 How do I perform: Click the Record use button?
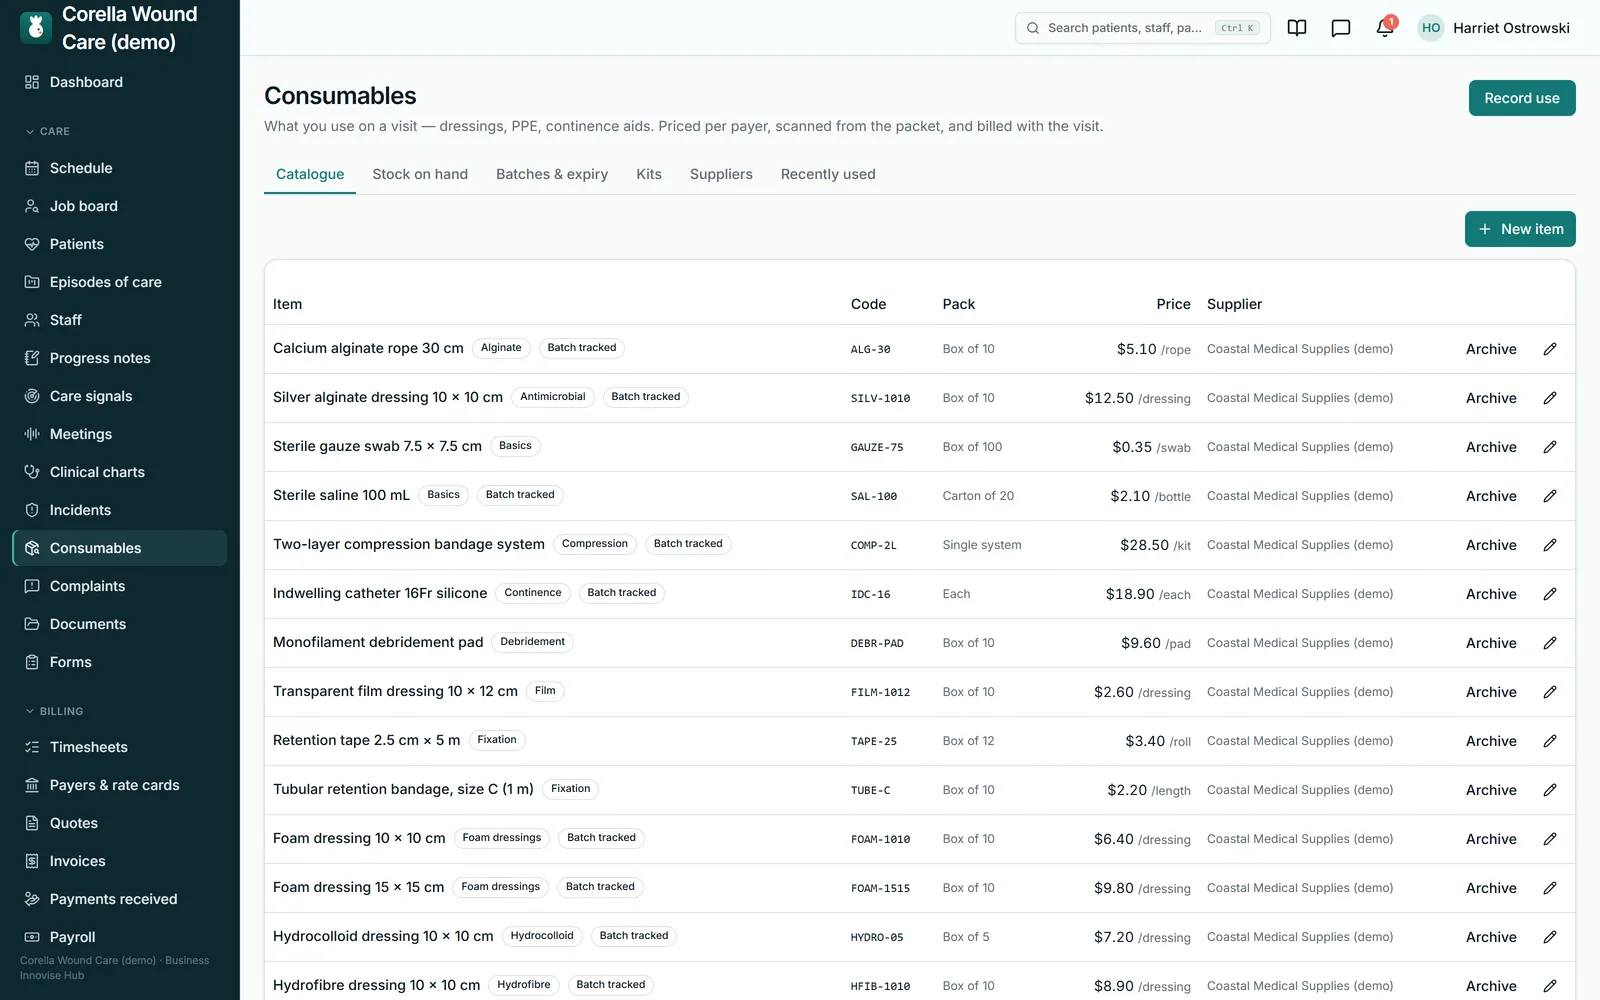pos(1522,98)
